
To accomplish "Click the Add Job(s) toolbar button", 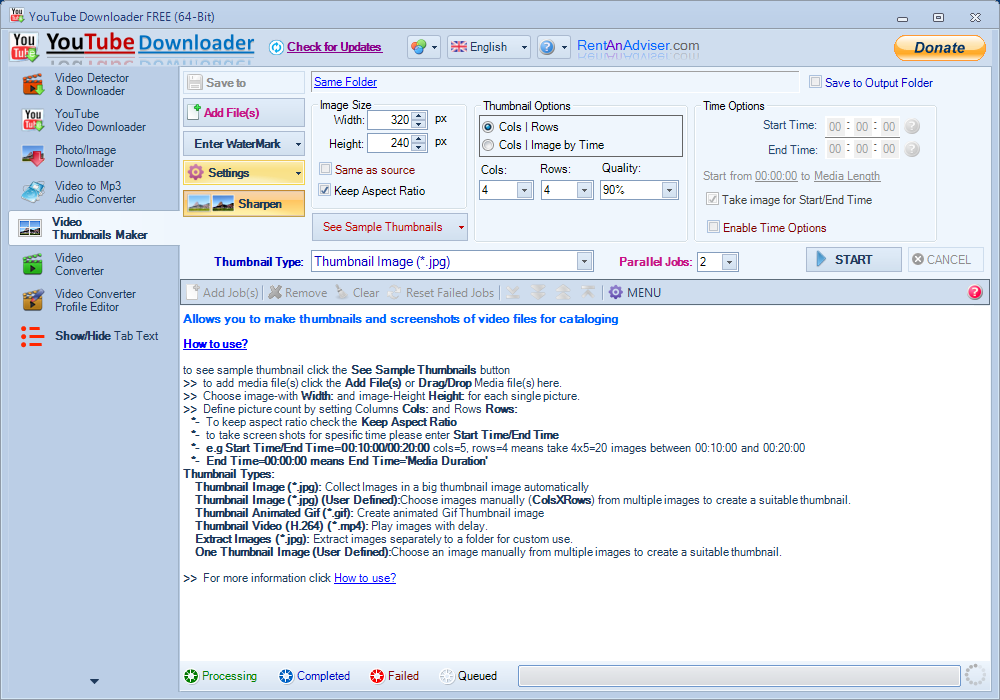I will tap(223, 293).
